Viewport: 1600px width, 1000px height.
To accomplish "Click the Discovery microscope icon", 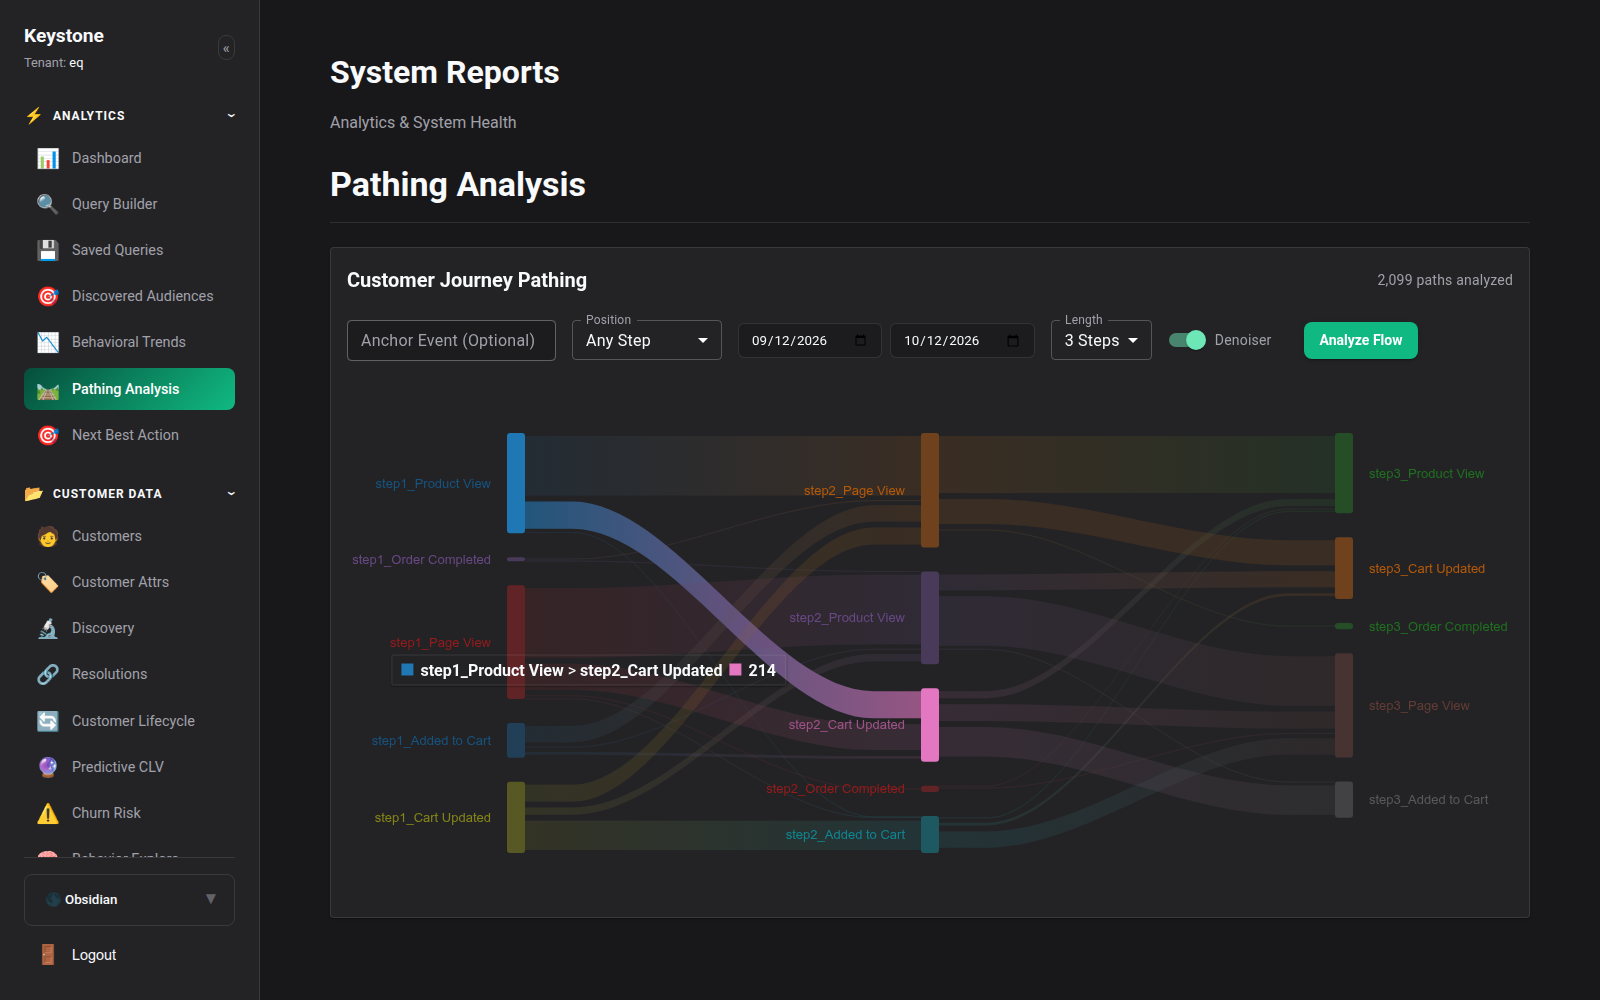I will coord(48,628).
